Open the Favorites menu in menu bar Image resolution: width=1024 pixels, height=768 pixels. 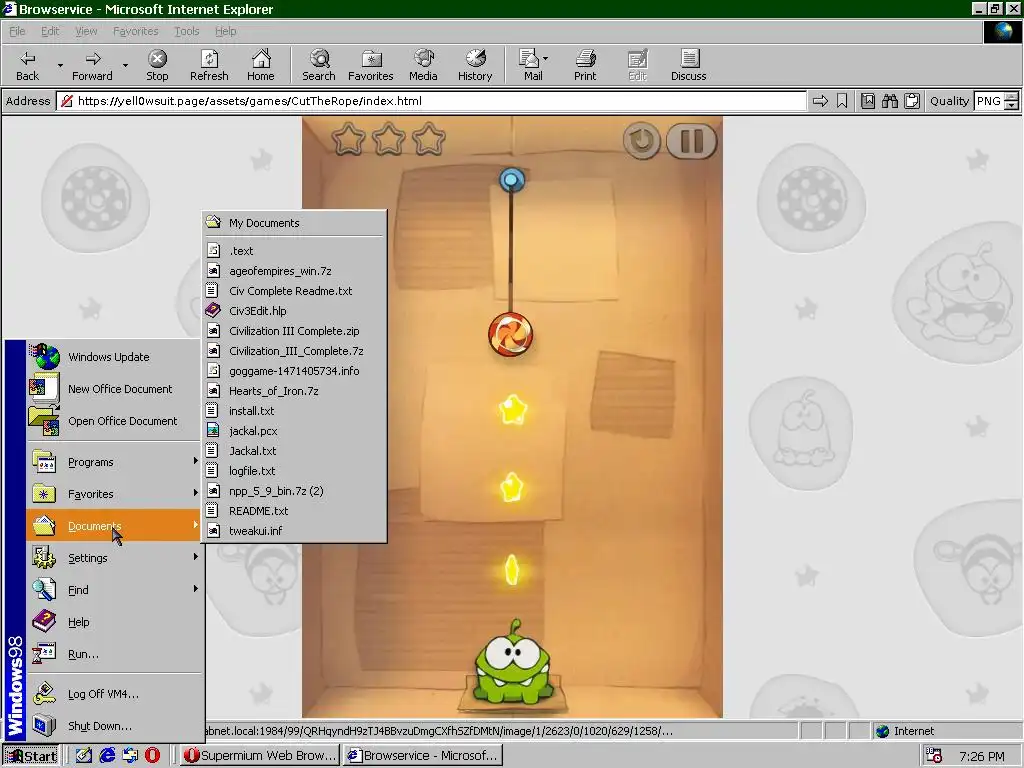135,31
